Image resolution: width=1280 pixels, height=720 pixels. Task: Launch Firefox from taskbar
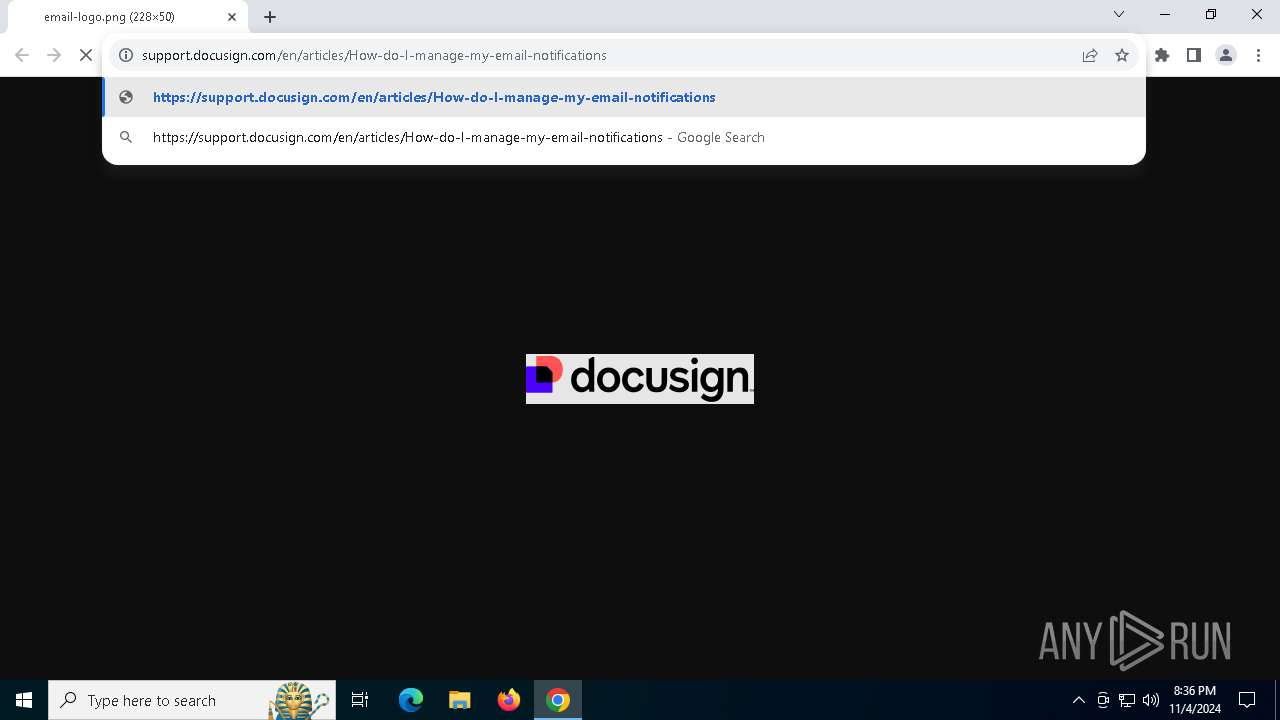point(509,700)
